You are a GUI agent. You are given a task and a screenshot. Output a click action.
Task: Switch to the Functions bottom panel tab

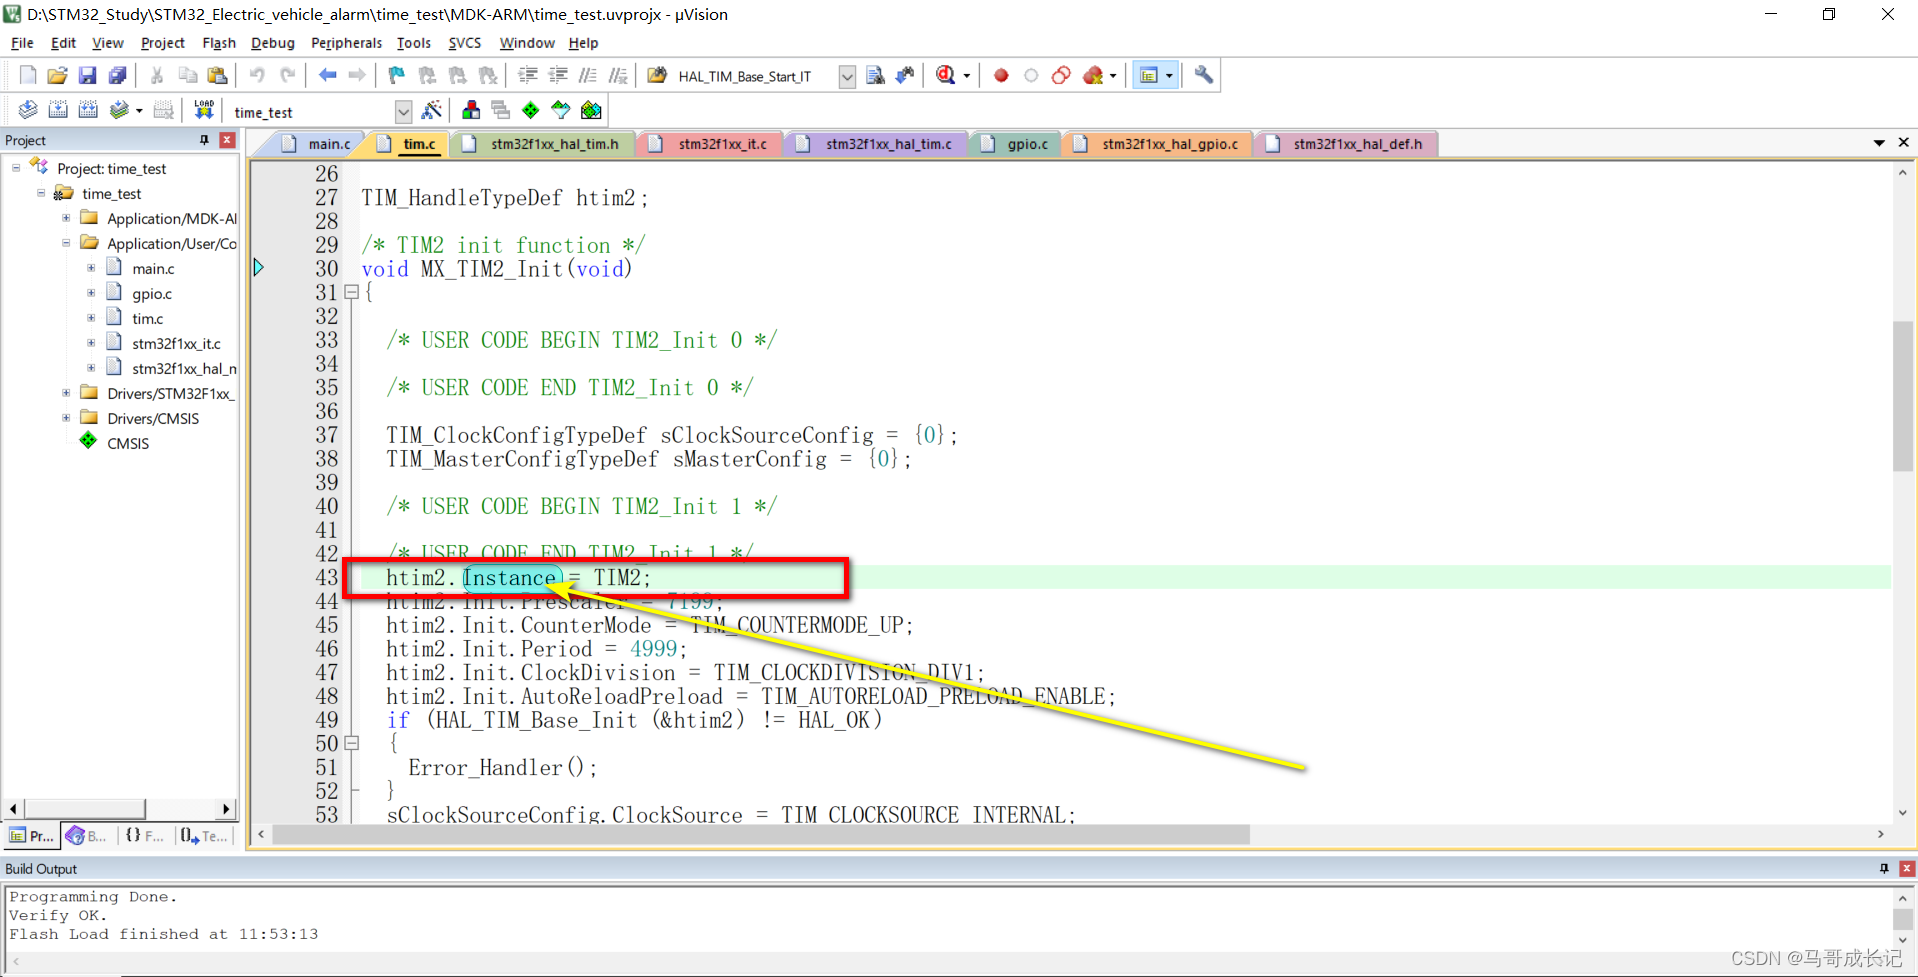(x=145, y=836)
